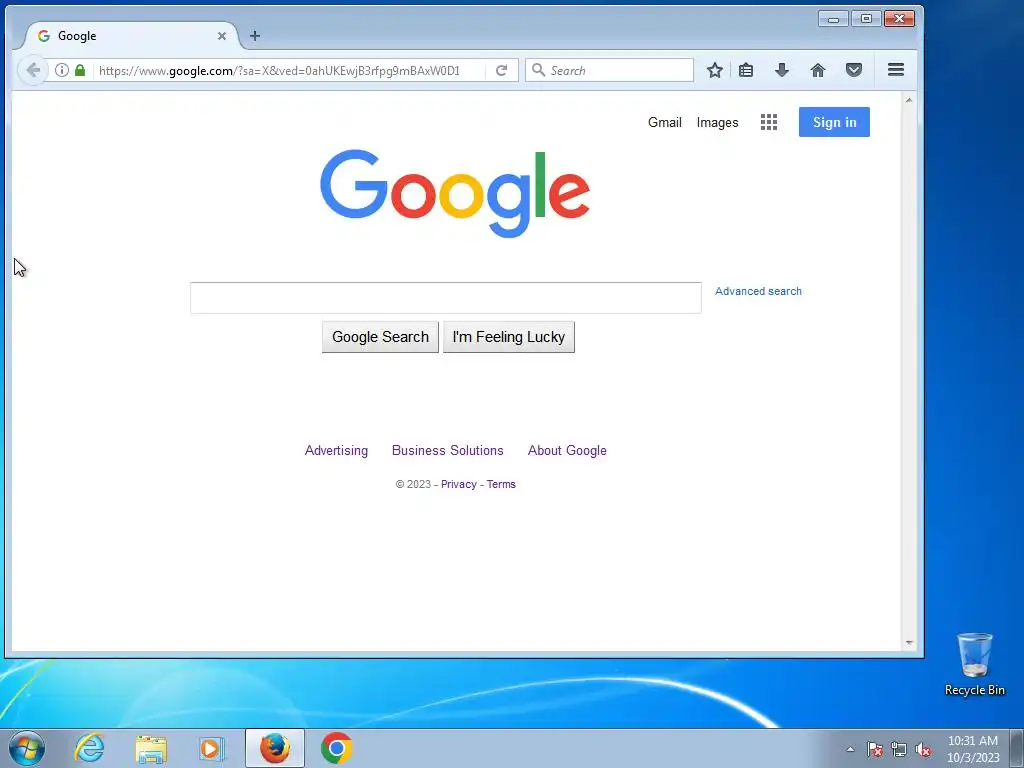The height and width of the screenshot is (768, 1024).
Task: Select the Google tab
Action: click(131, 36)
